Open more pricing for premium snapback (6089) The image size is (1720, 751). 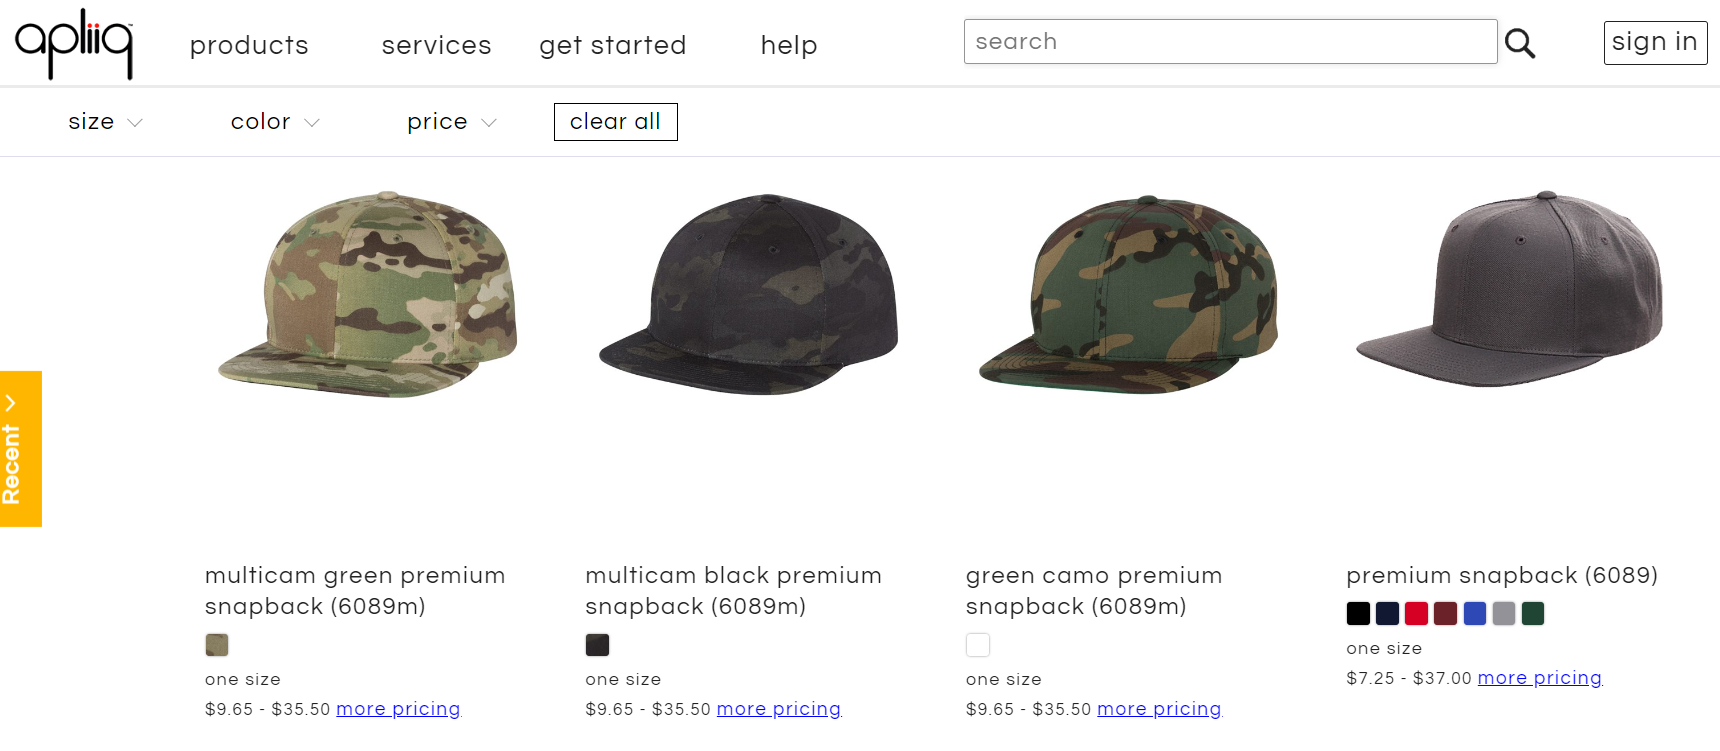click(1539, 677)
